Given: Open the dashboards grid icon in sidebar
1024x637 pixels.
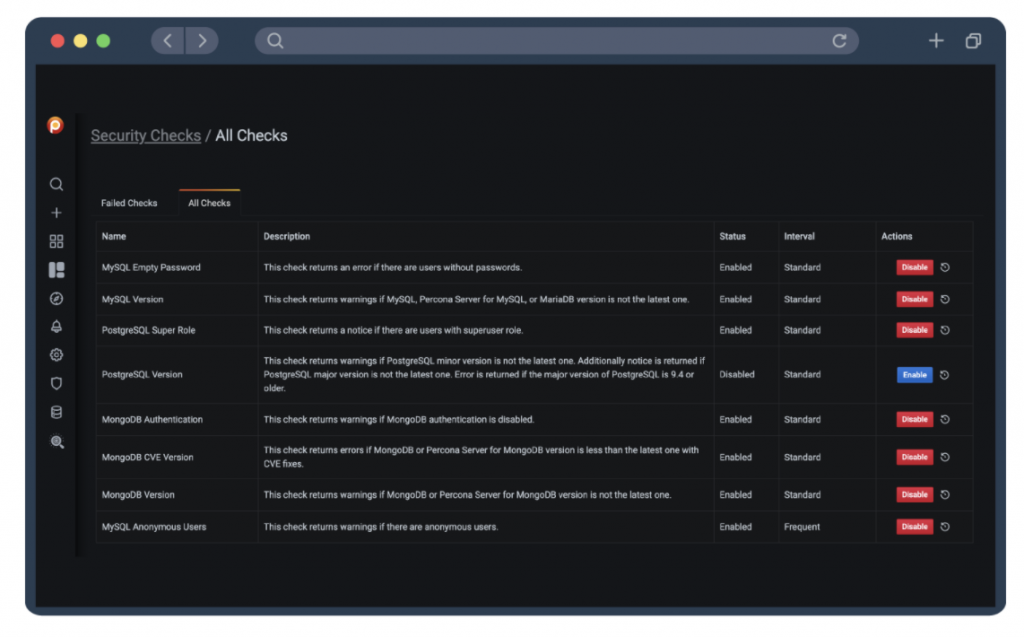Looking at the screenshot, I should [56, 241].
